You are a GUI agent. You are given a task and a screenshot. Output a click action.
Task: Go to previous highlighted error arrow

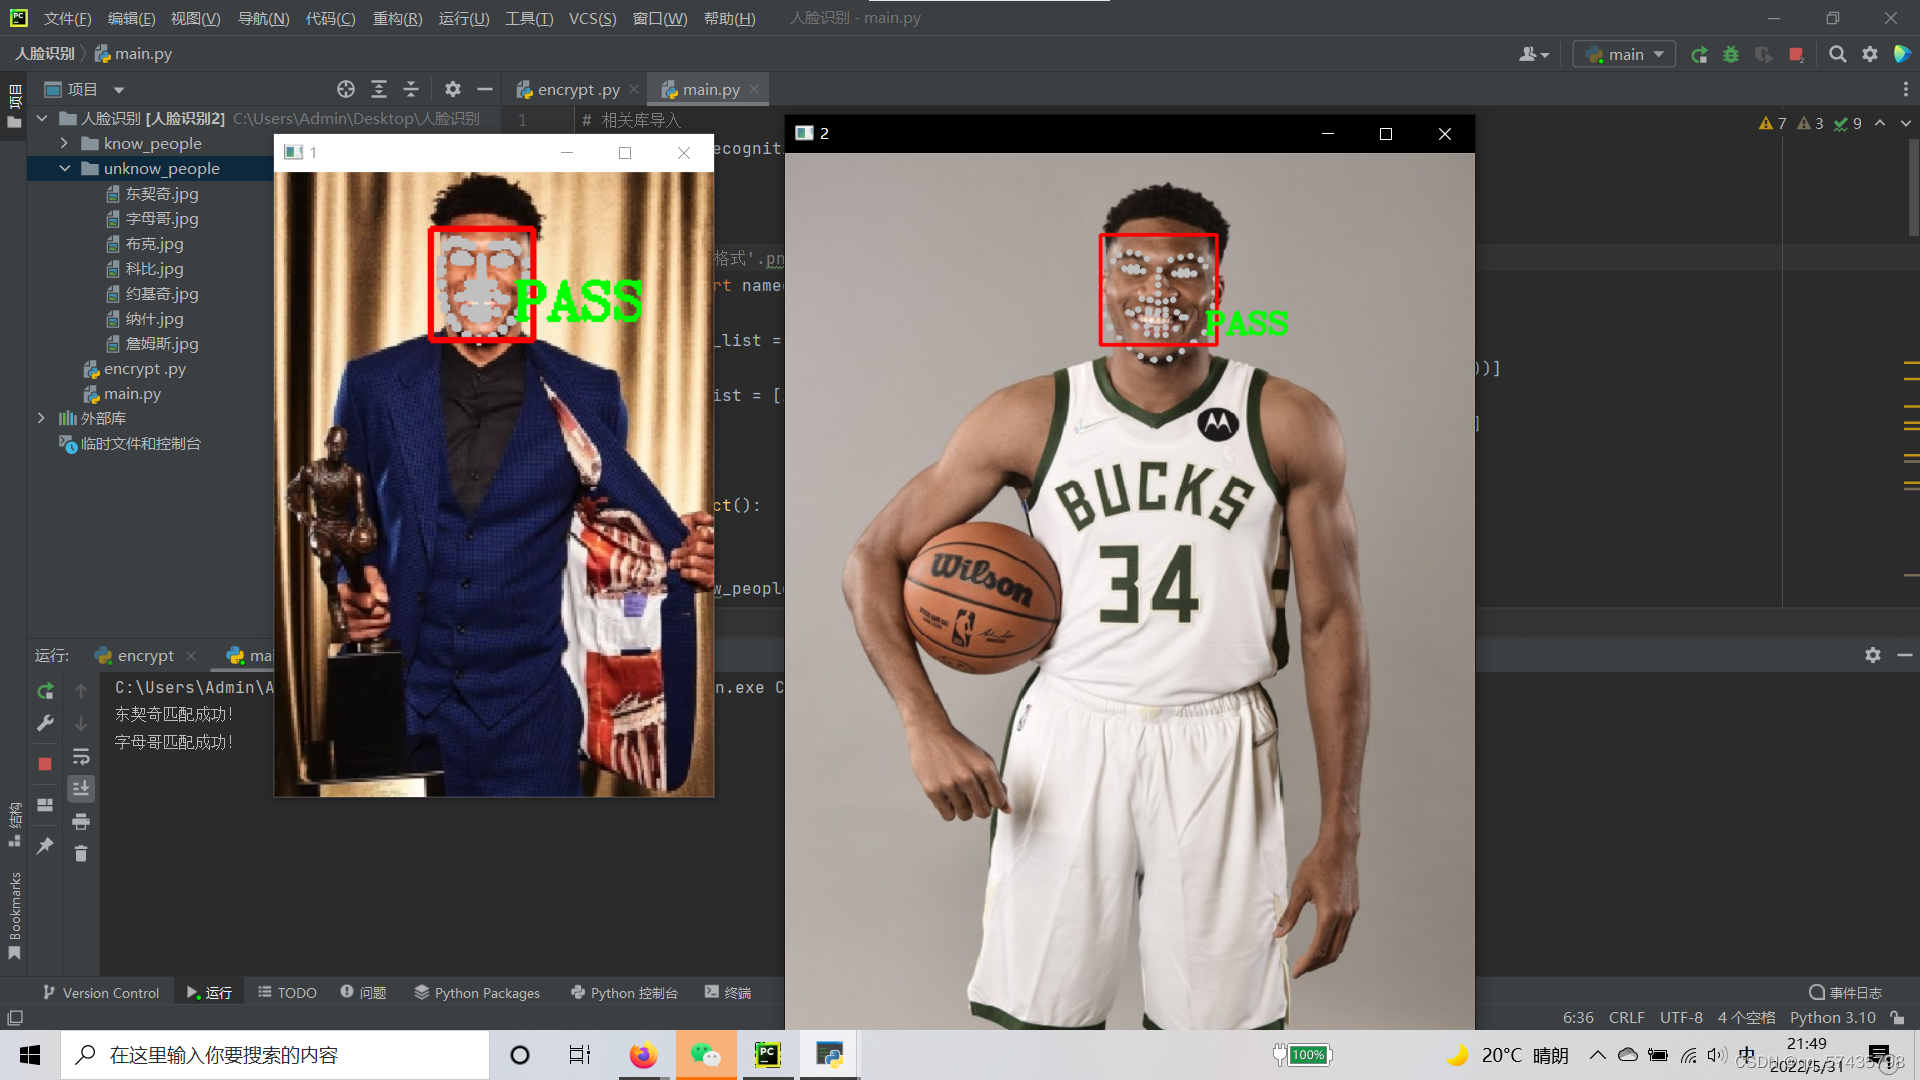(1880, 123)
